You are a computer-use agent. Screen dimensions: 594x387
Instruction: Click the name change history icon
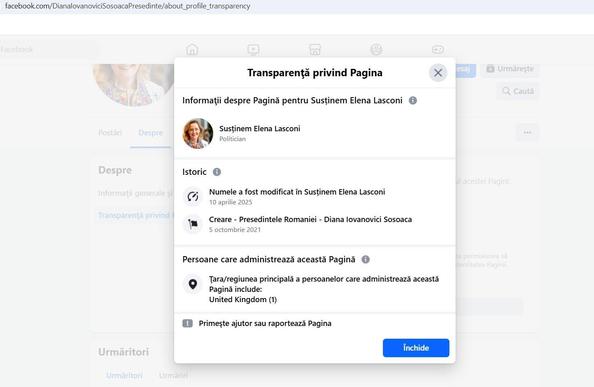pos(193,196)
